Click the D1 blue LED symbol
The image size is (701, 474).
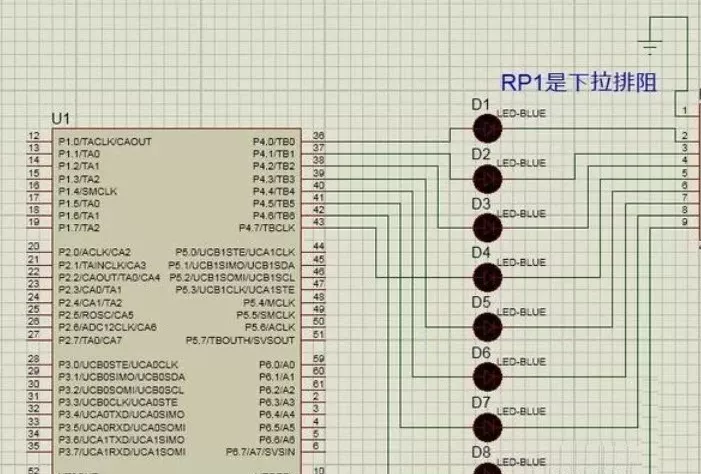point(487,128)
